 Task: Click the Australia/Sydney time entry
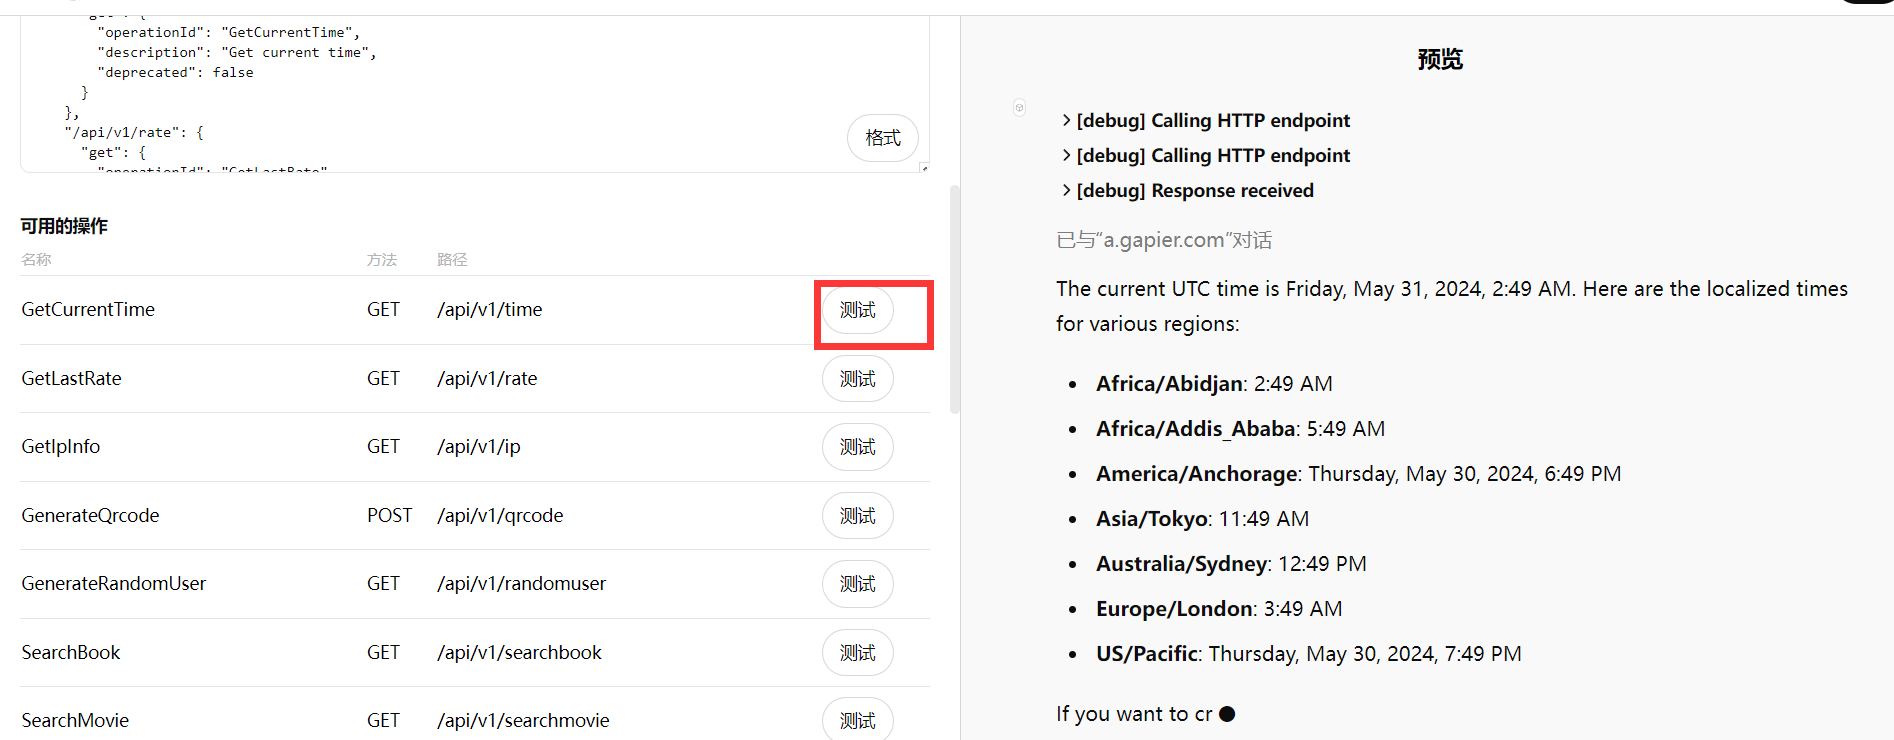pos(1231,564)
